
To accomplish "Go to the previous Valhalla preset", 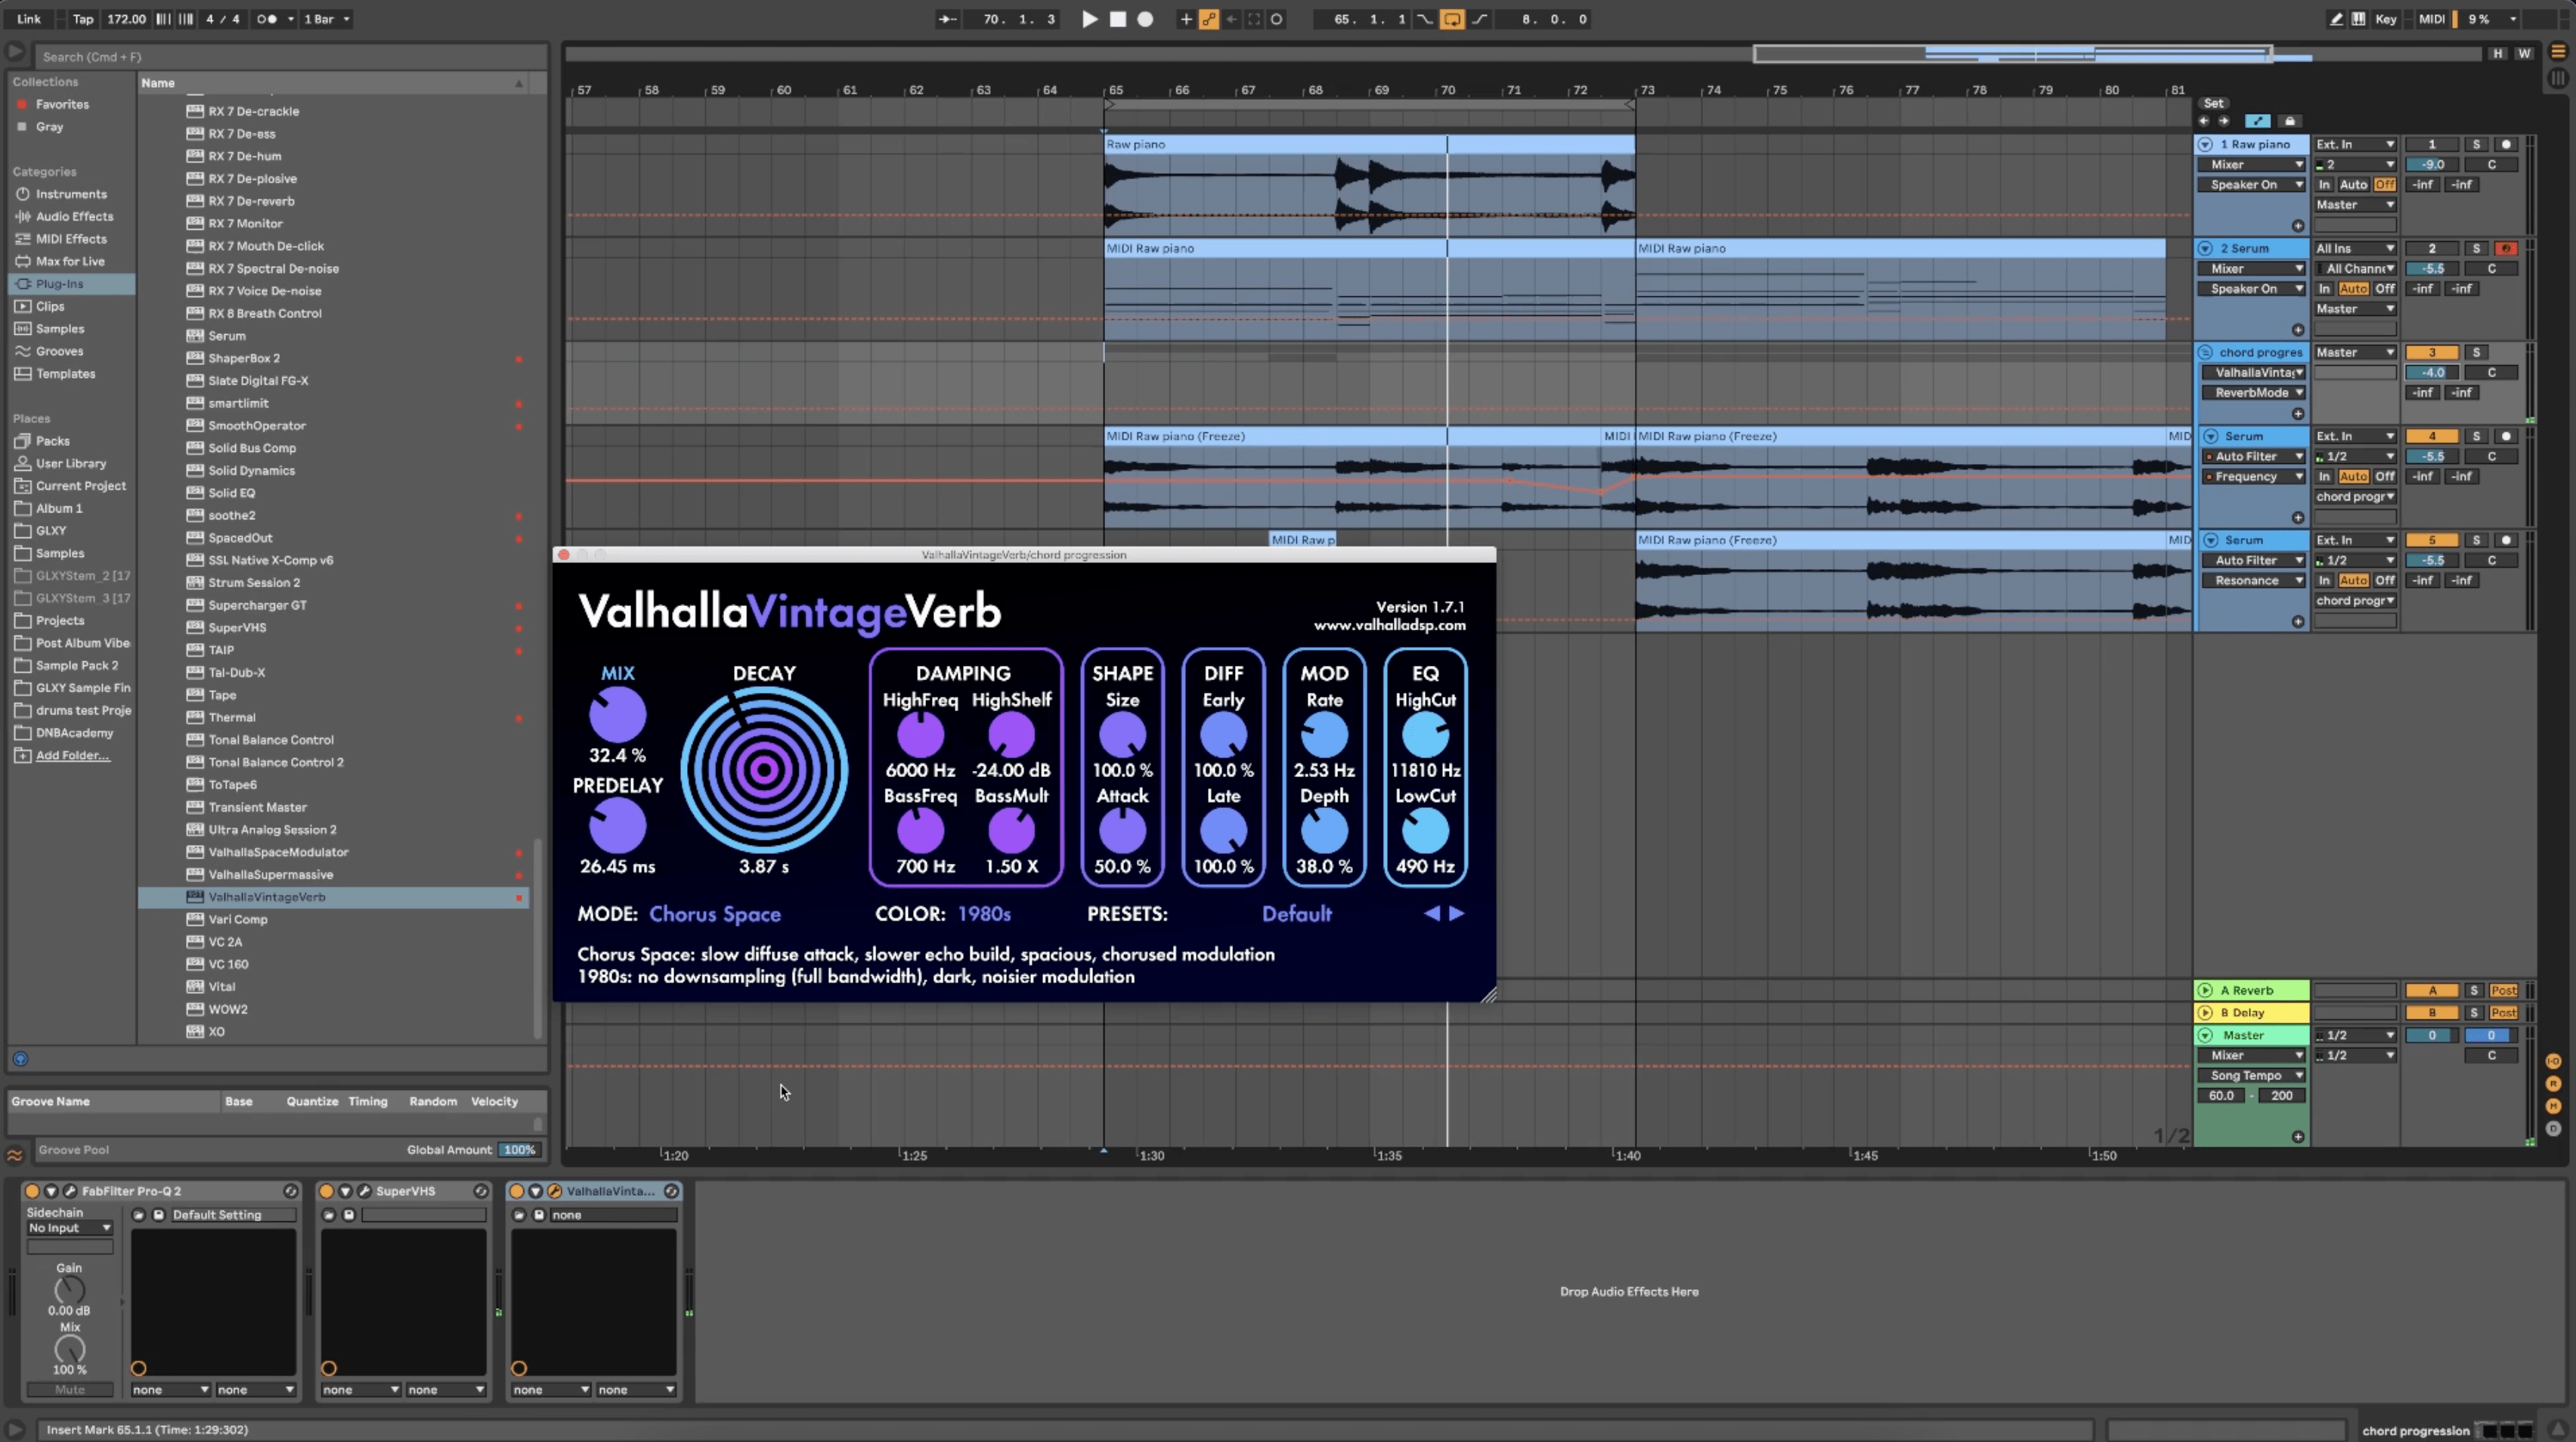I will (x=1432, y=913).
